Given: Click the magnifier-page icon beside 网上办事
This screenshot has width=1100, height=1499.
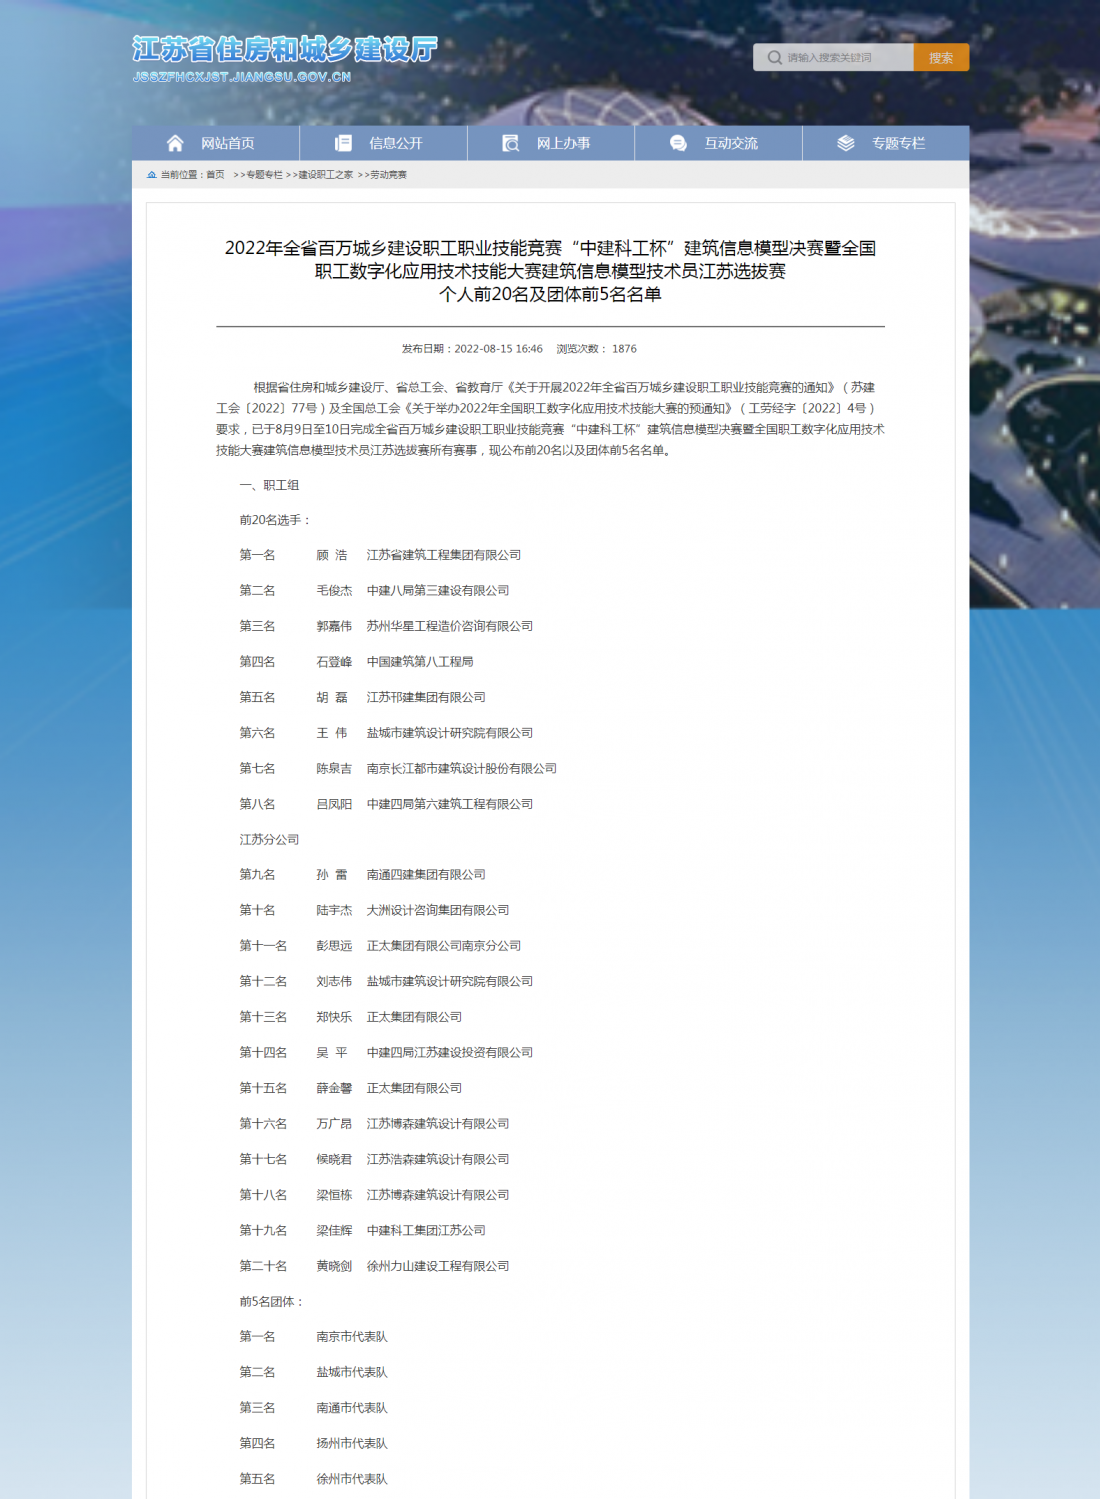Looking at the screenshot, I should tap(511, 143).
